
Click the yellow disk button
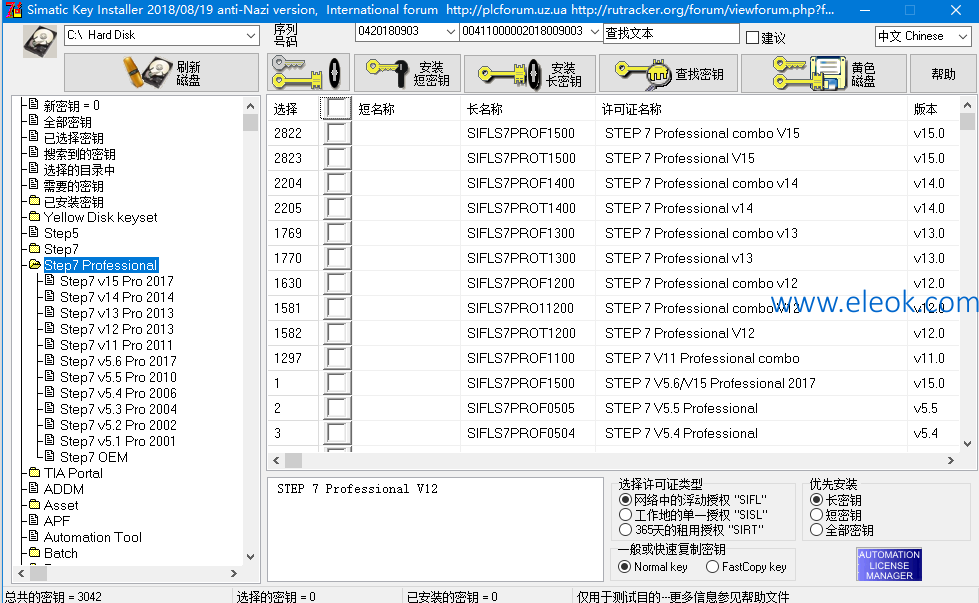[x=824, y=74]
